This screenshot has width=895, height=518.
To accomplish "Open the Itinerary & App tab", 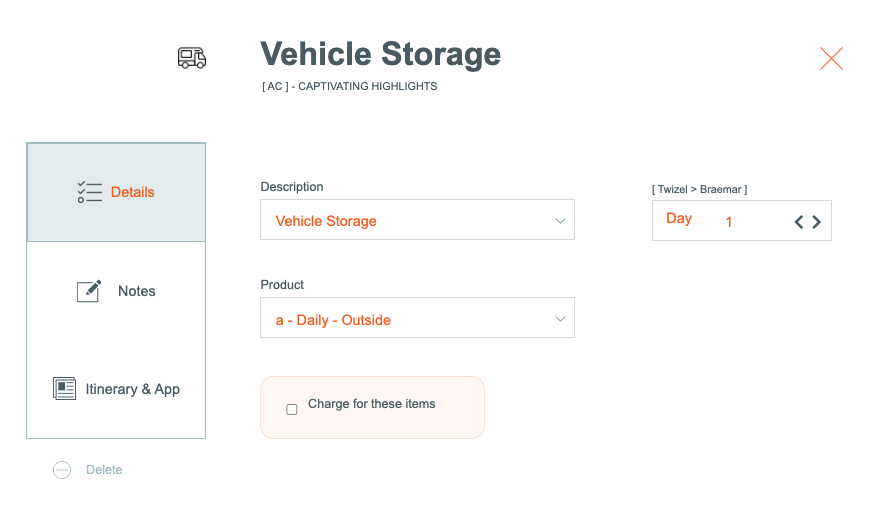I will pyautogui.click(x=133, y=389).
